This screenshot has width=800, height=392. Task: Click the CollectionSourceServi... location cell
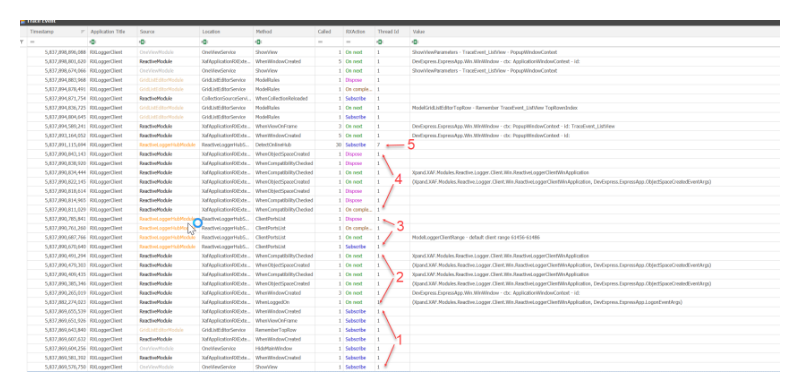[226, 98]
